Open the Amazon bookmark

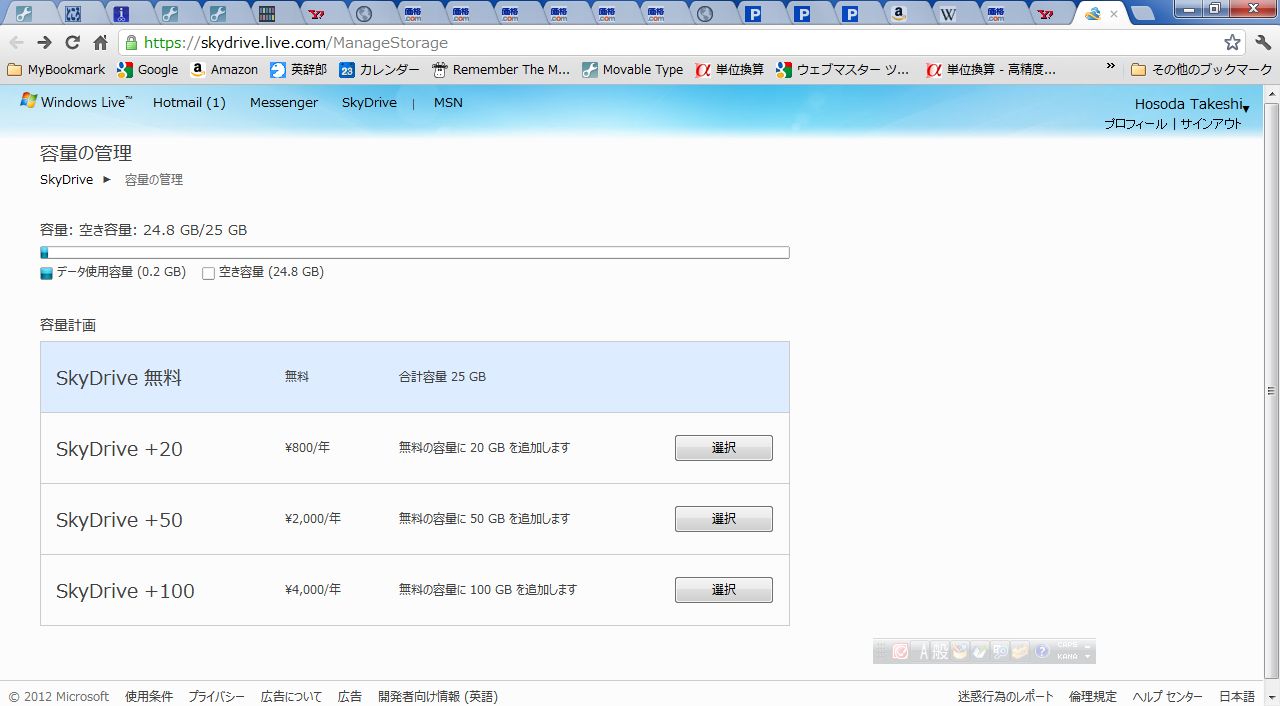(x=224, y=70)
